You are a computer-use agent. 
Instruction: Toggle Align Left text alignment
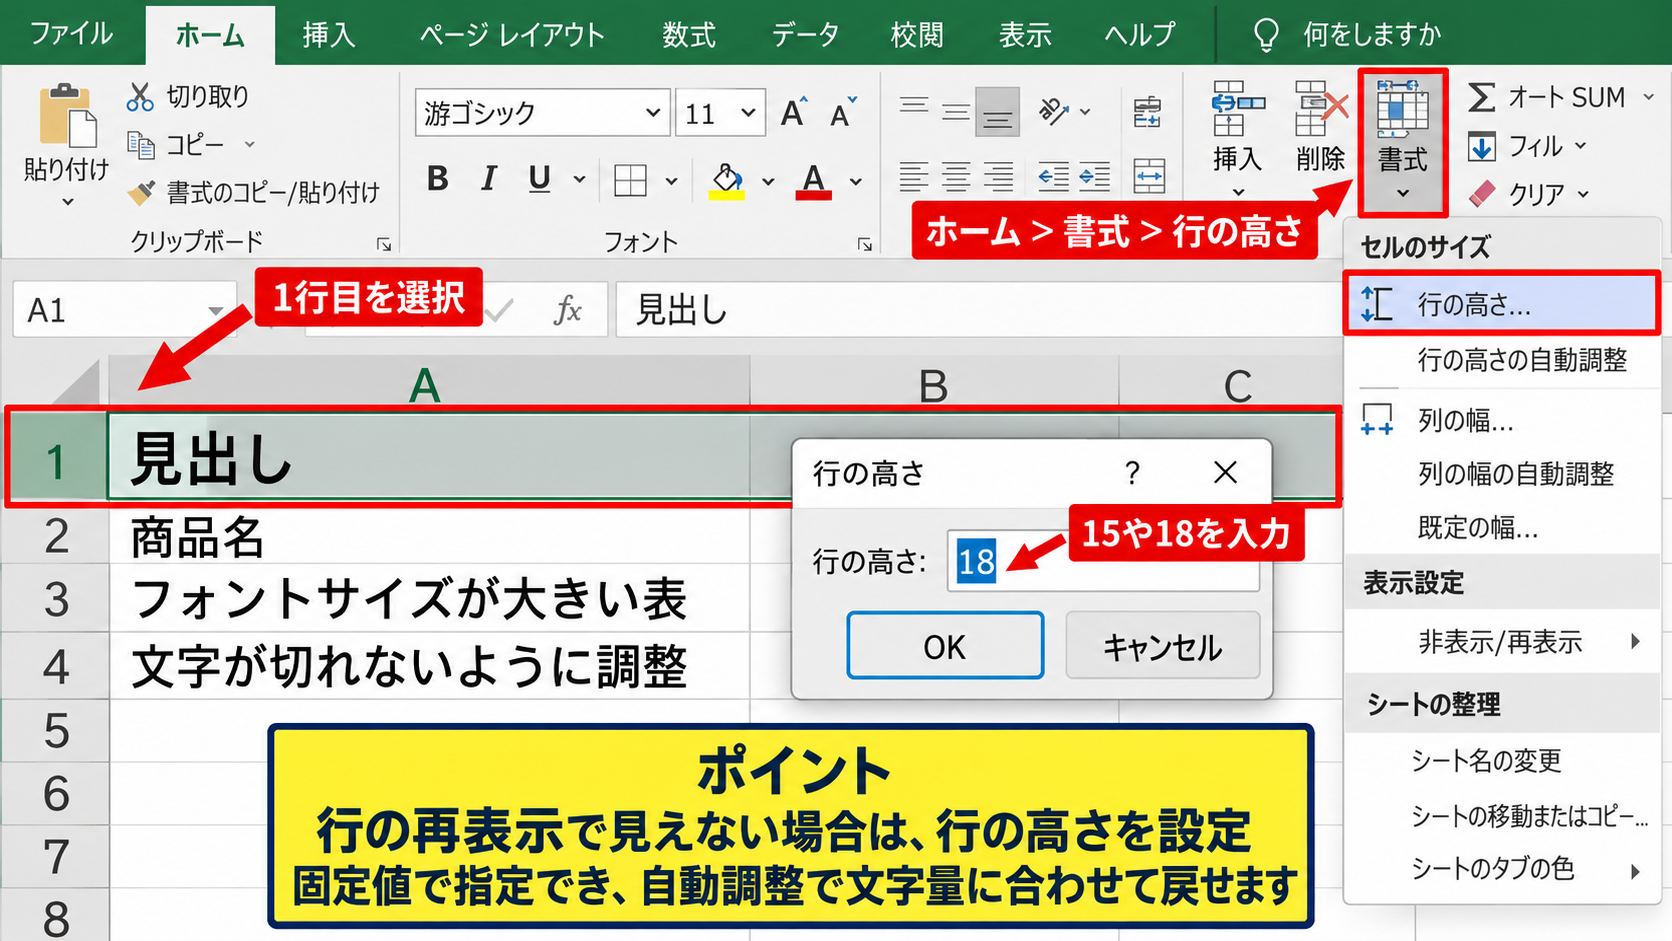pos(913,178)
